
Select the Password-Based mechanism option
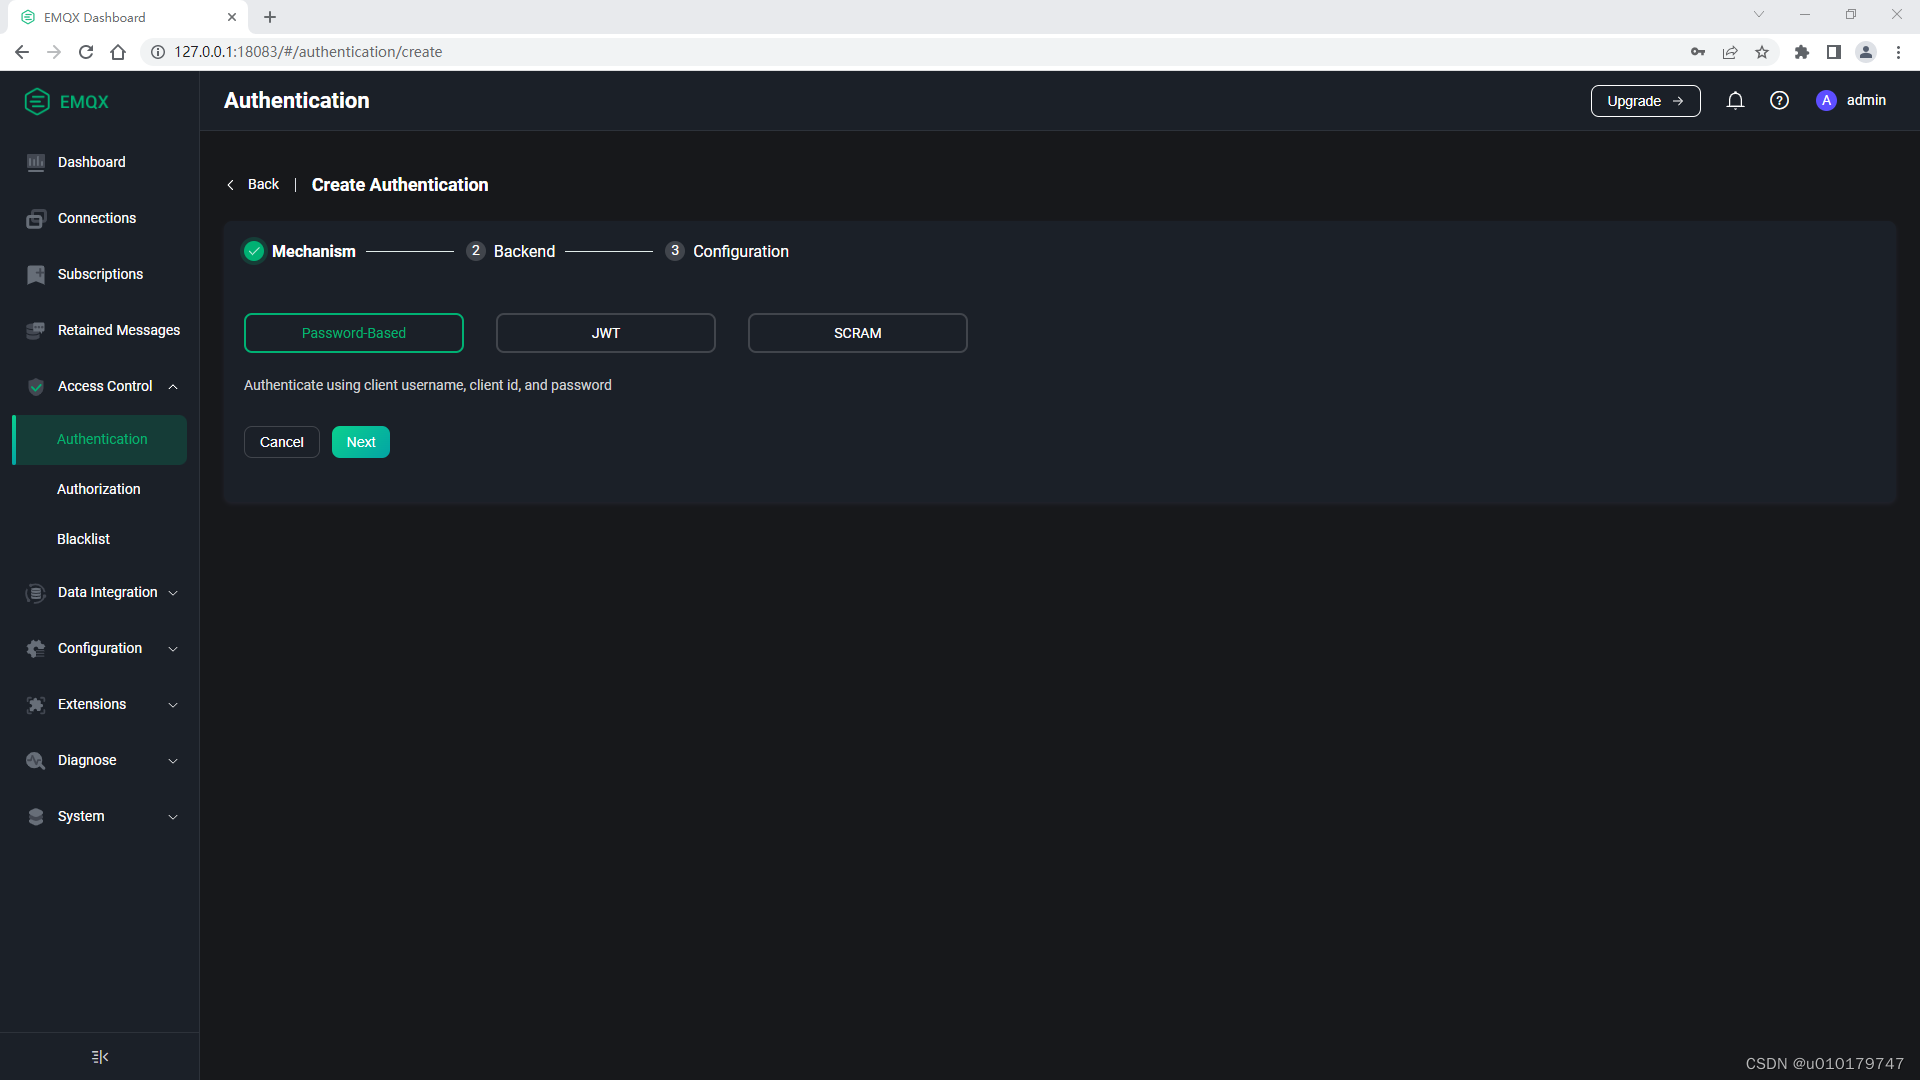point(354,333)
